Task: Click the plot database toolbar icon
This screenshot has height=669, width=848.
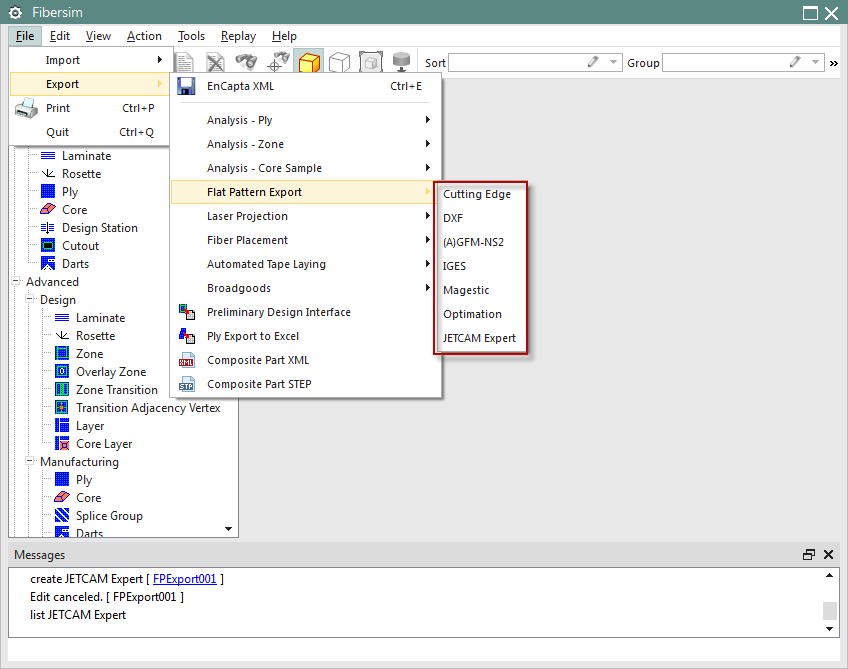Action: [401, 61]
